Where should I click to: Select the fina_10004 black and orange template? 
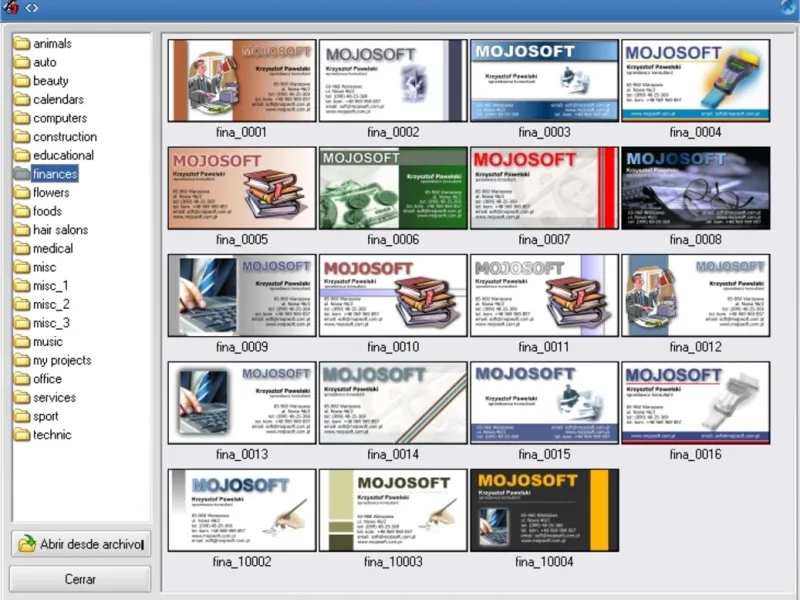544,510
